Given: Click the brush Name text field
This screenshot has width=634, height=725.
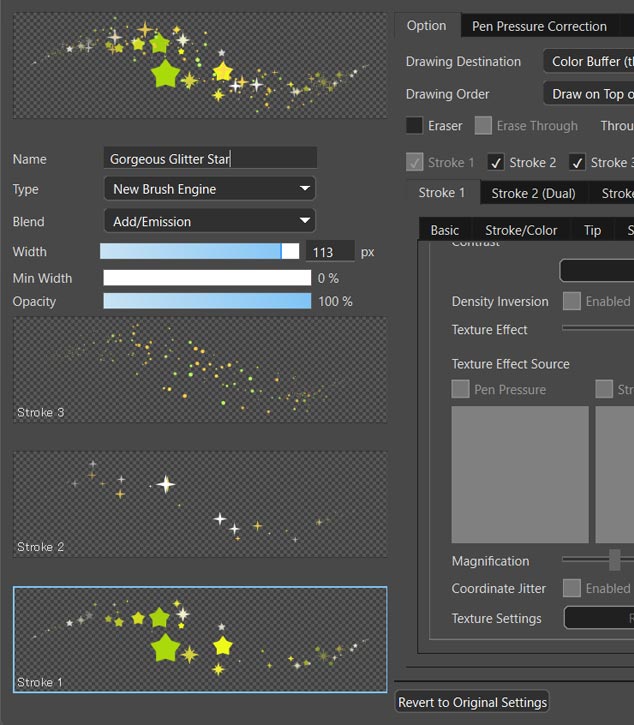Looking at the screenshot, I should click(210, 159).
